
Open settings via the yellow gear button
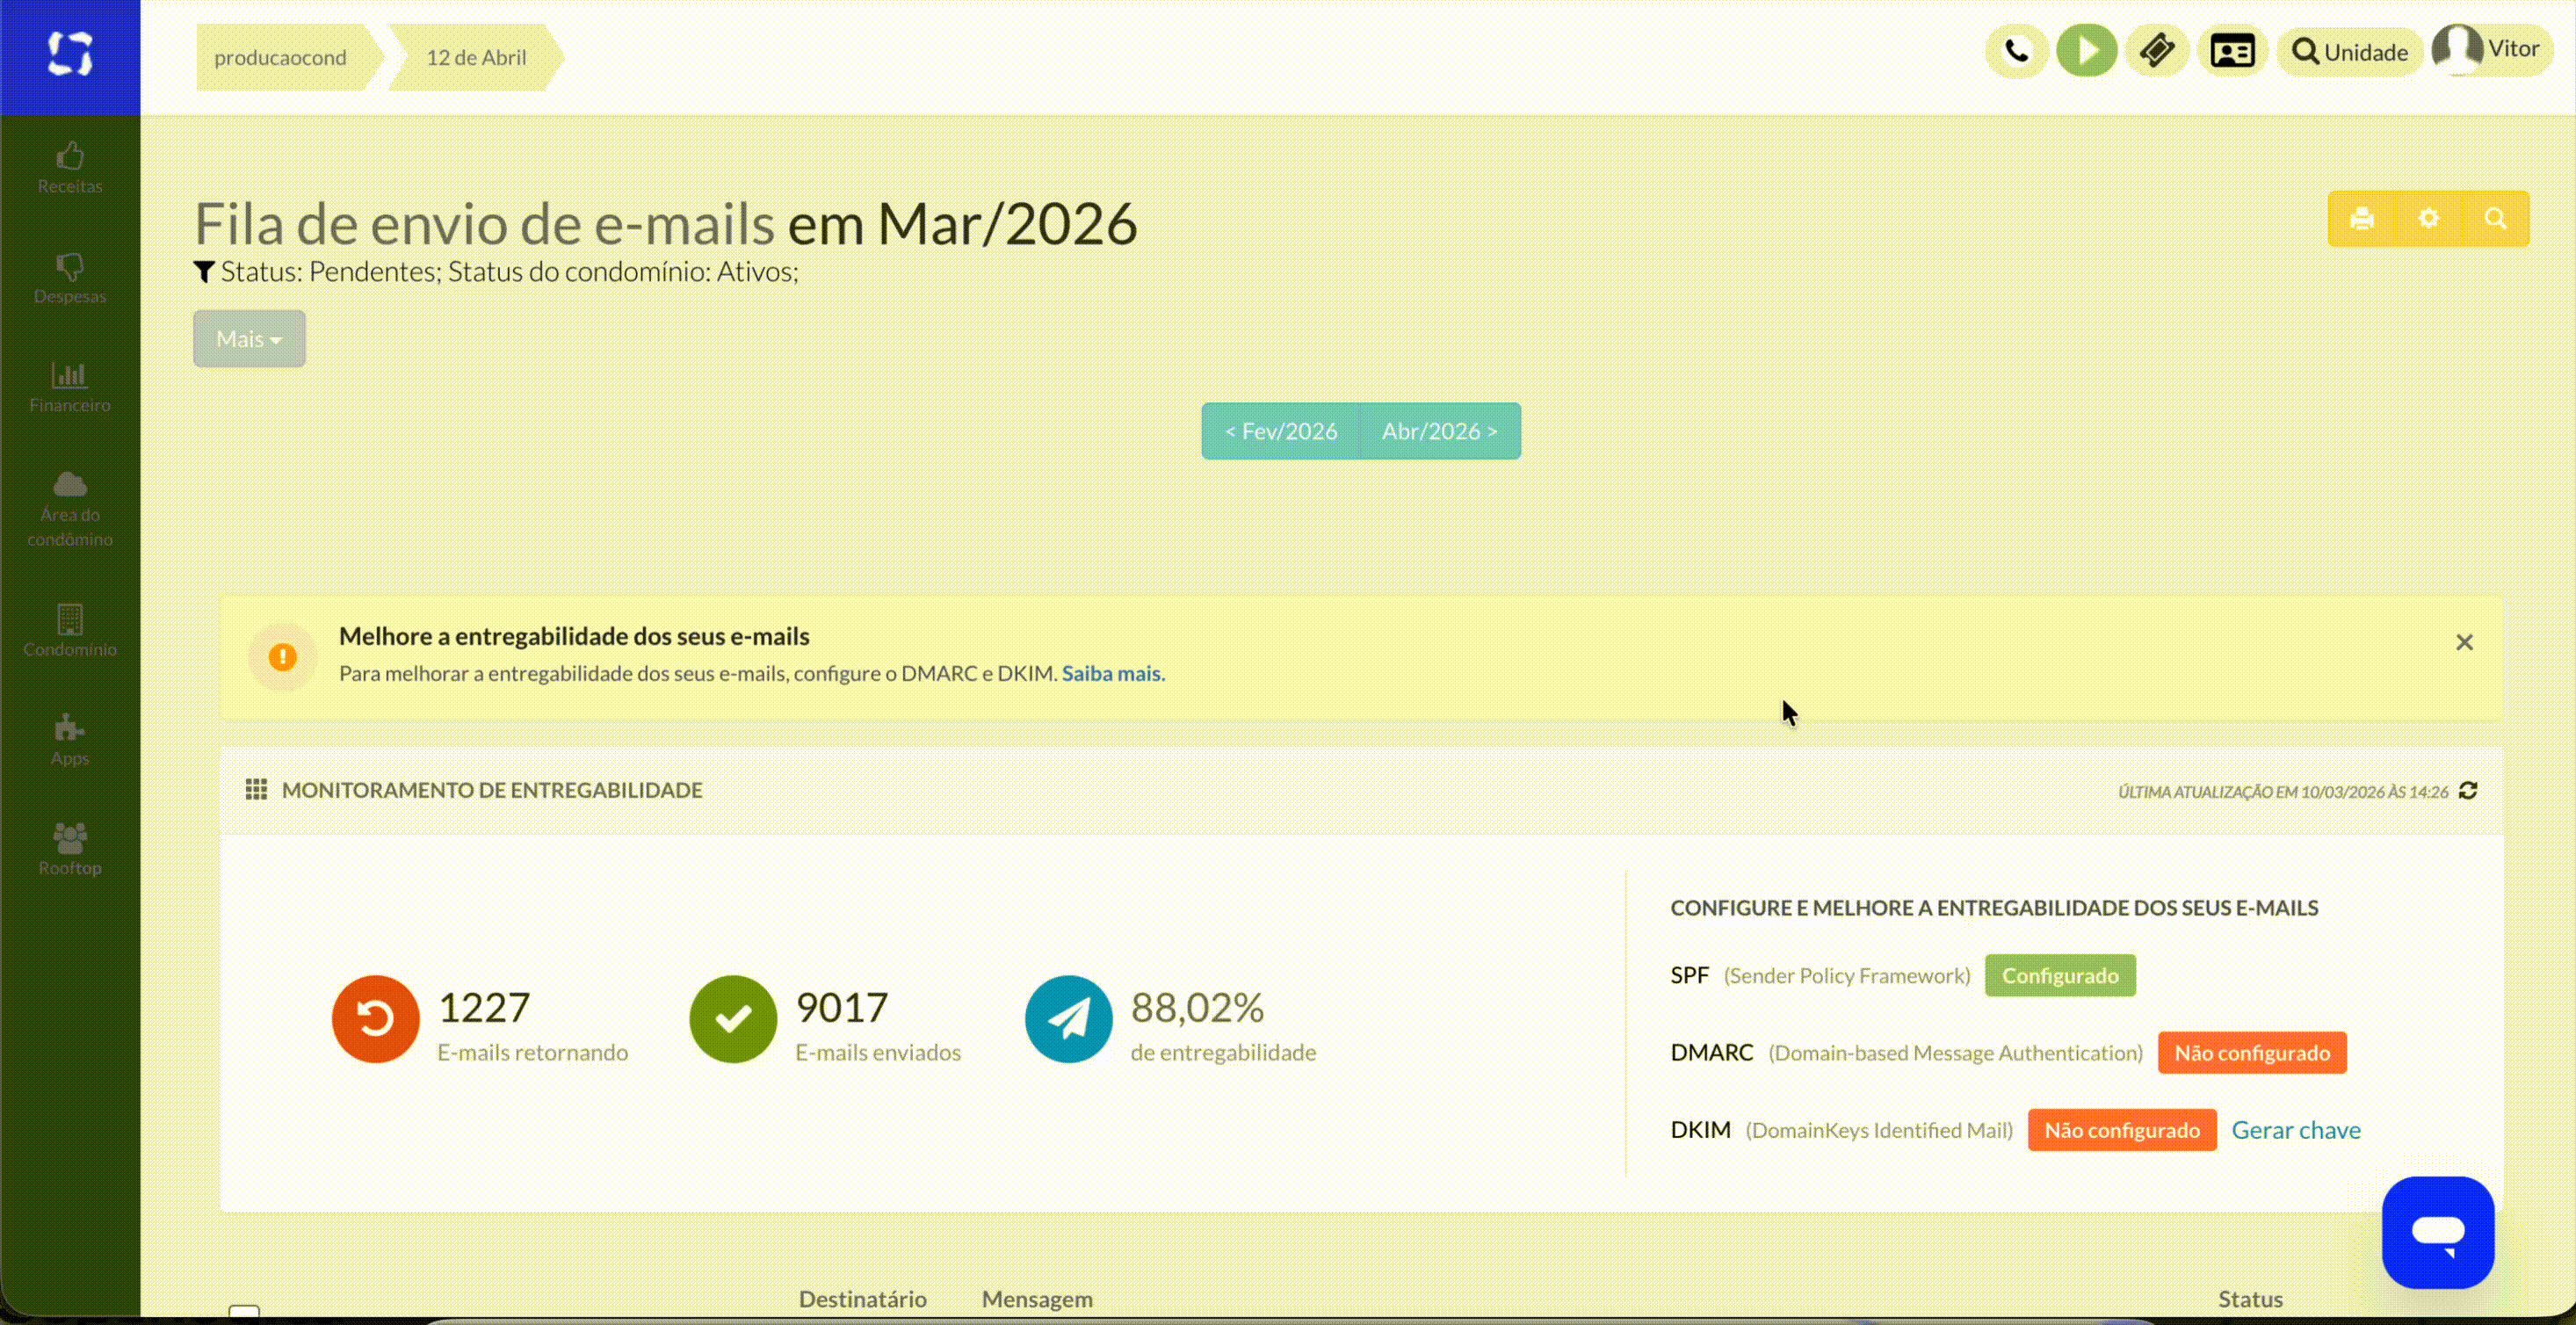[x=2429, y=218]
